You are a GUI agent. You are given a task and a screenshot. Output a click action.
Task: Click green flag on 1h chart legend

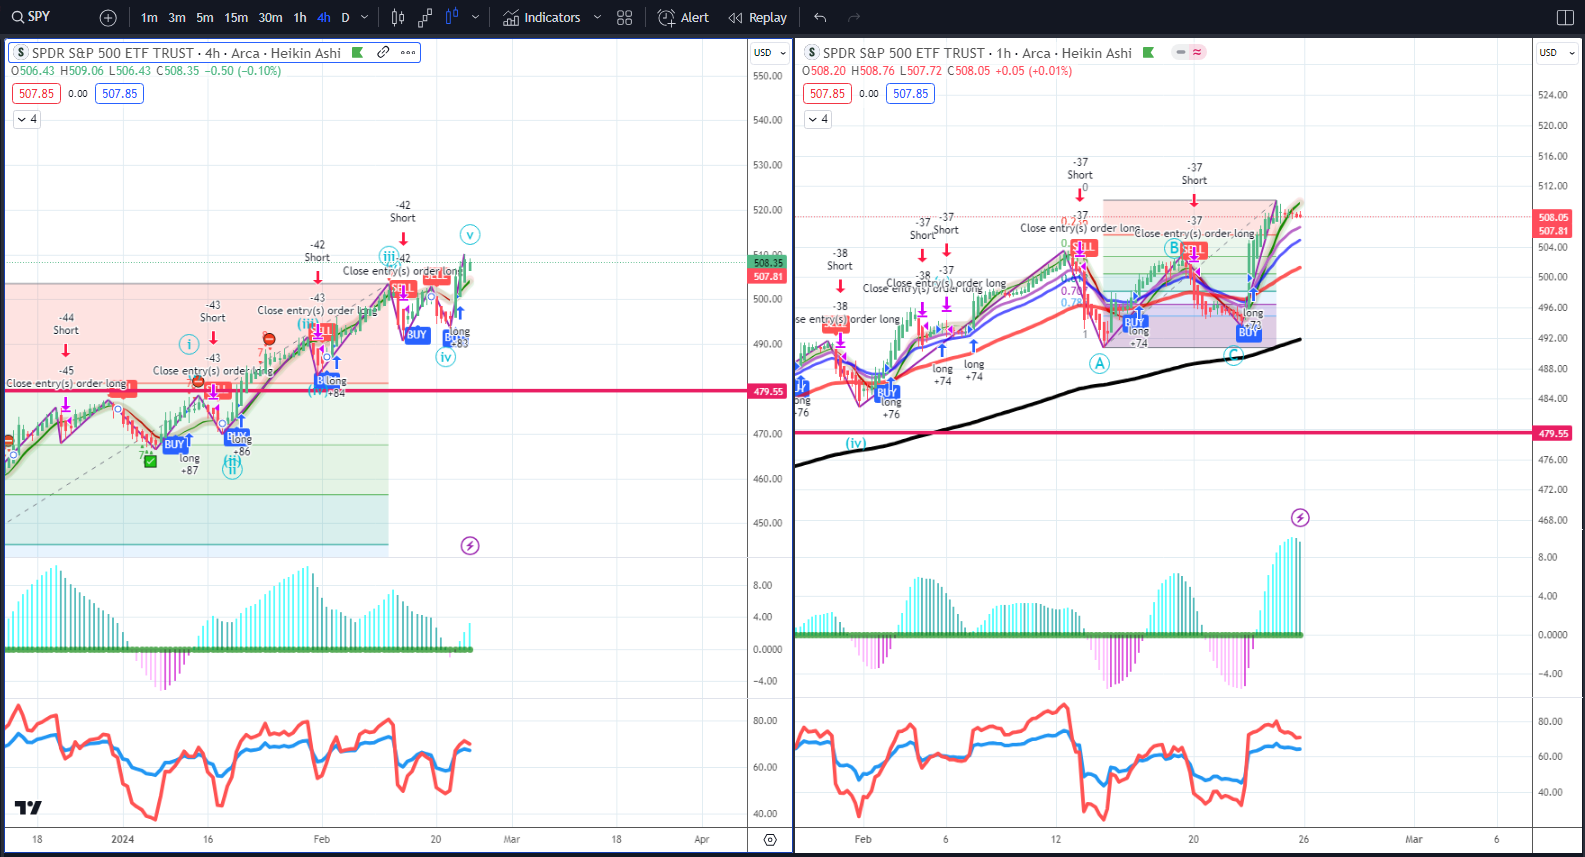[1148, 53]
